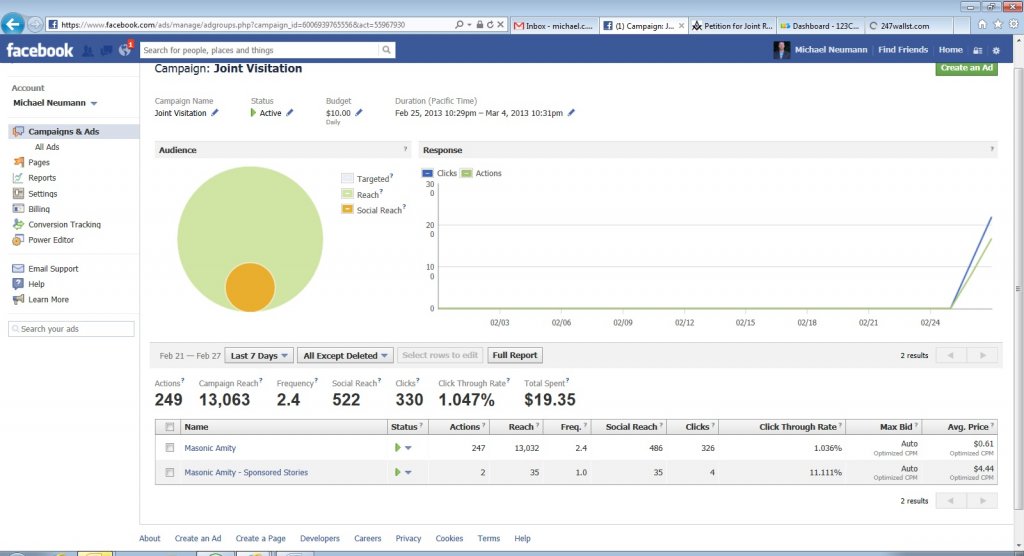1024x556 pixels.
Task: Click the Privacy footer link
Action: pos(408,538)
